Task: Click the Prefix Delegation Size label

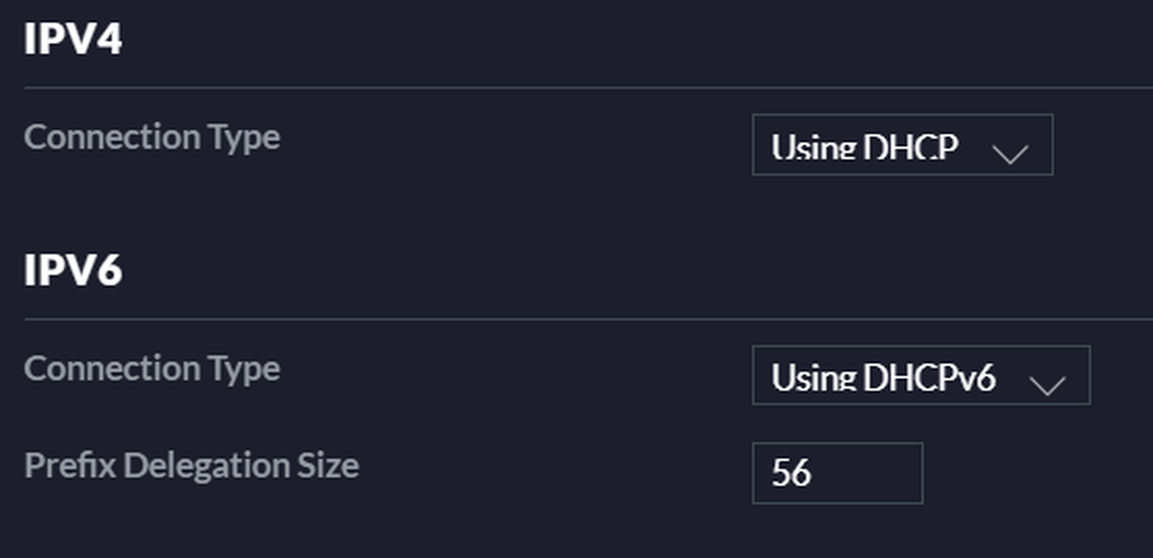Action: click(191, 465)
